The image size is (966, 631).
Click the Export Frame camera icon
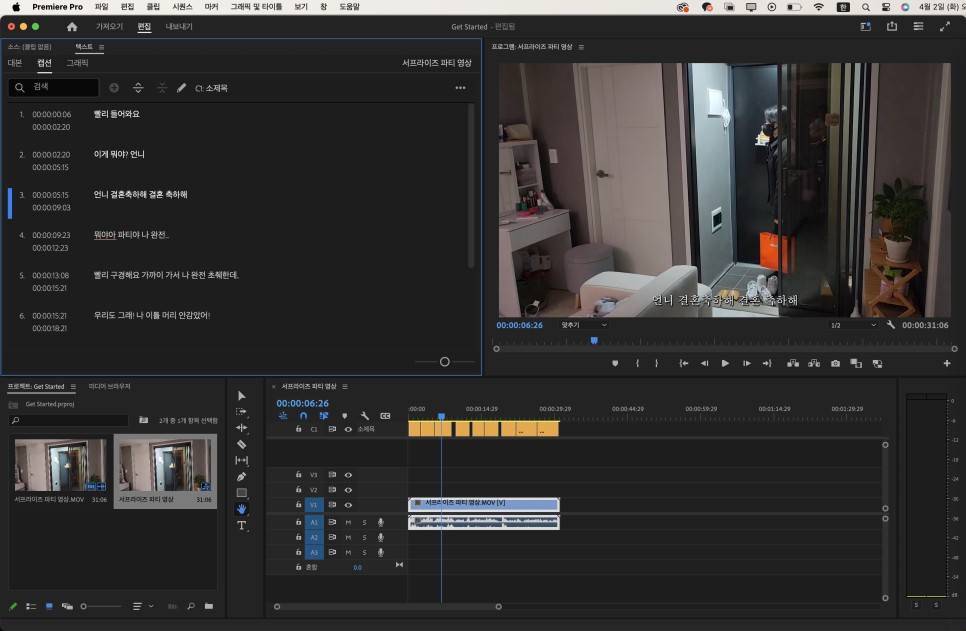point(835,363)
